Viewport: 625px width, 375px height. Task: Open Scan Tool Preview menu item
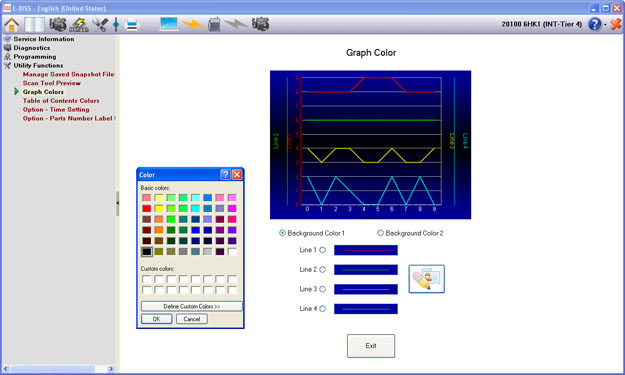(51, 83)
